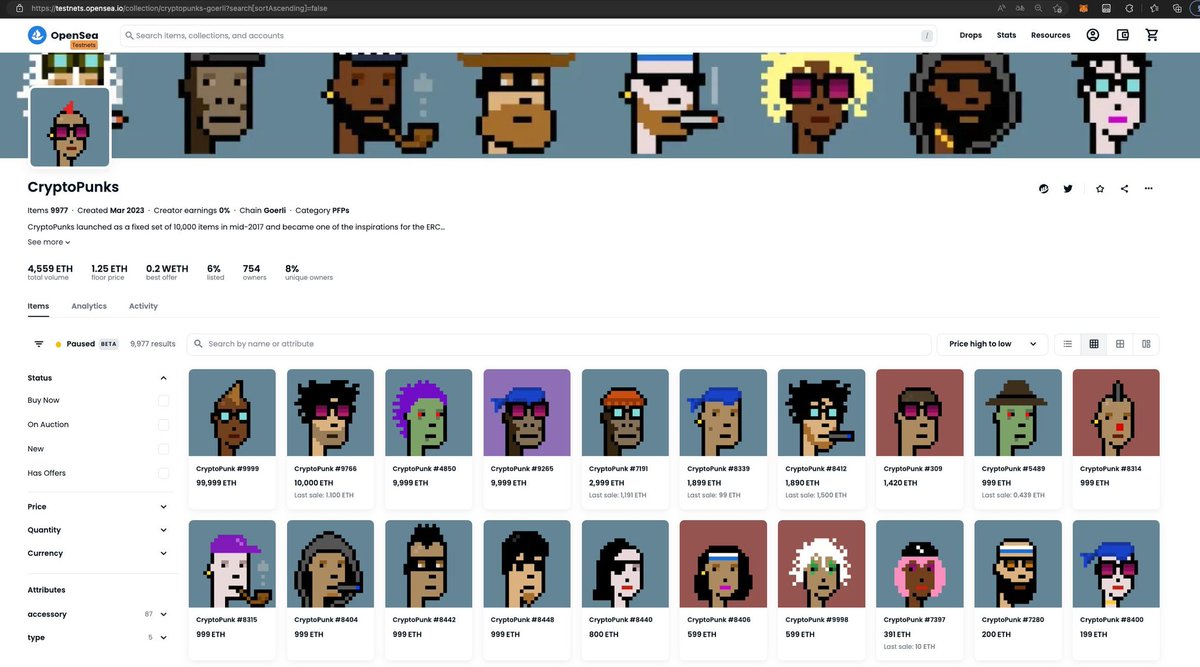The image size is (1200, 667).
Task: Open the CryptoPunk #9998 thumbnail
Action: tap(822, 564)
